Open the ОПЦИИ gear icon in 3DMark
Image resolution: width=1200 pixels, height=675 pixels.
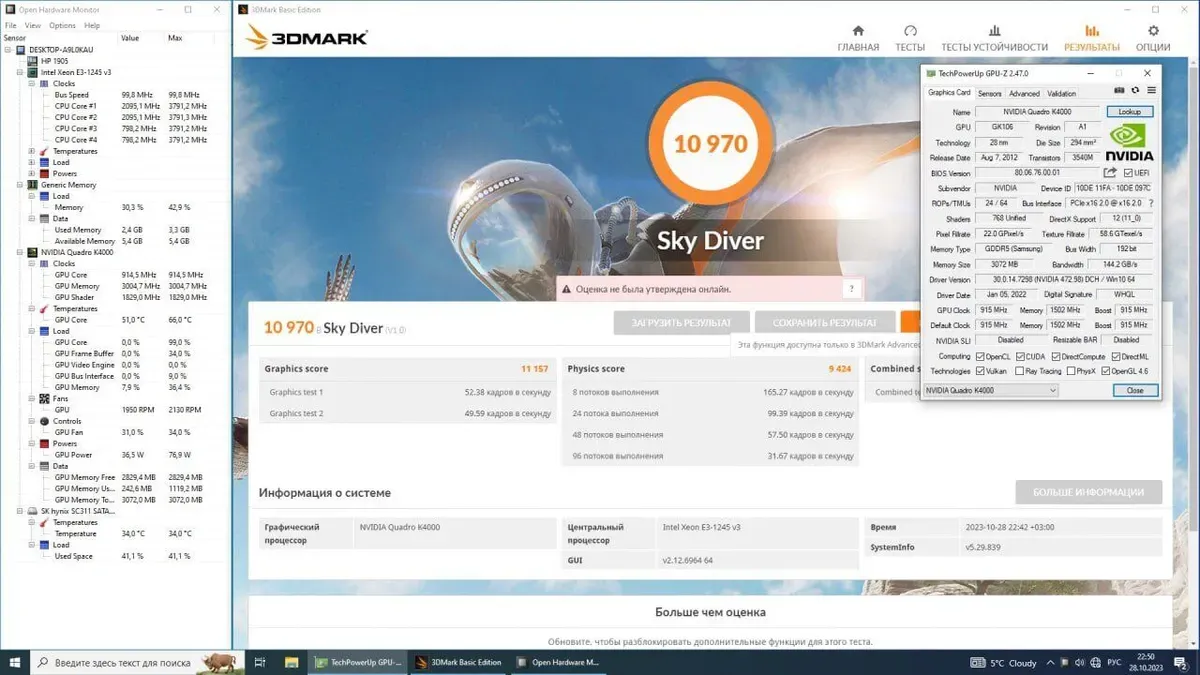[1153, 31]
